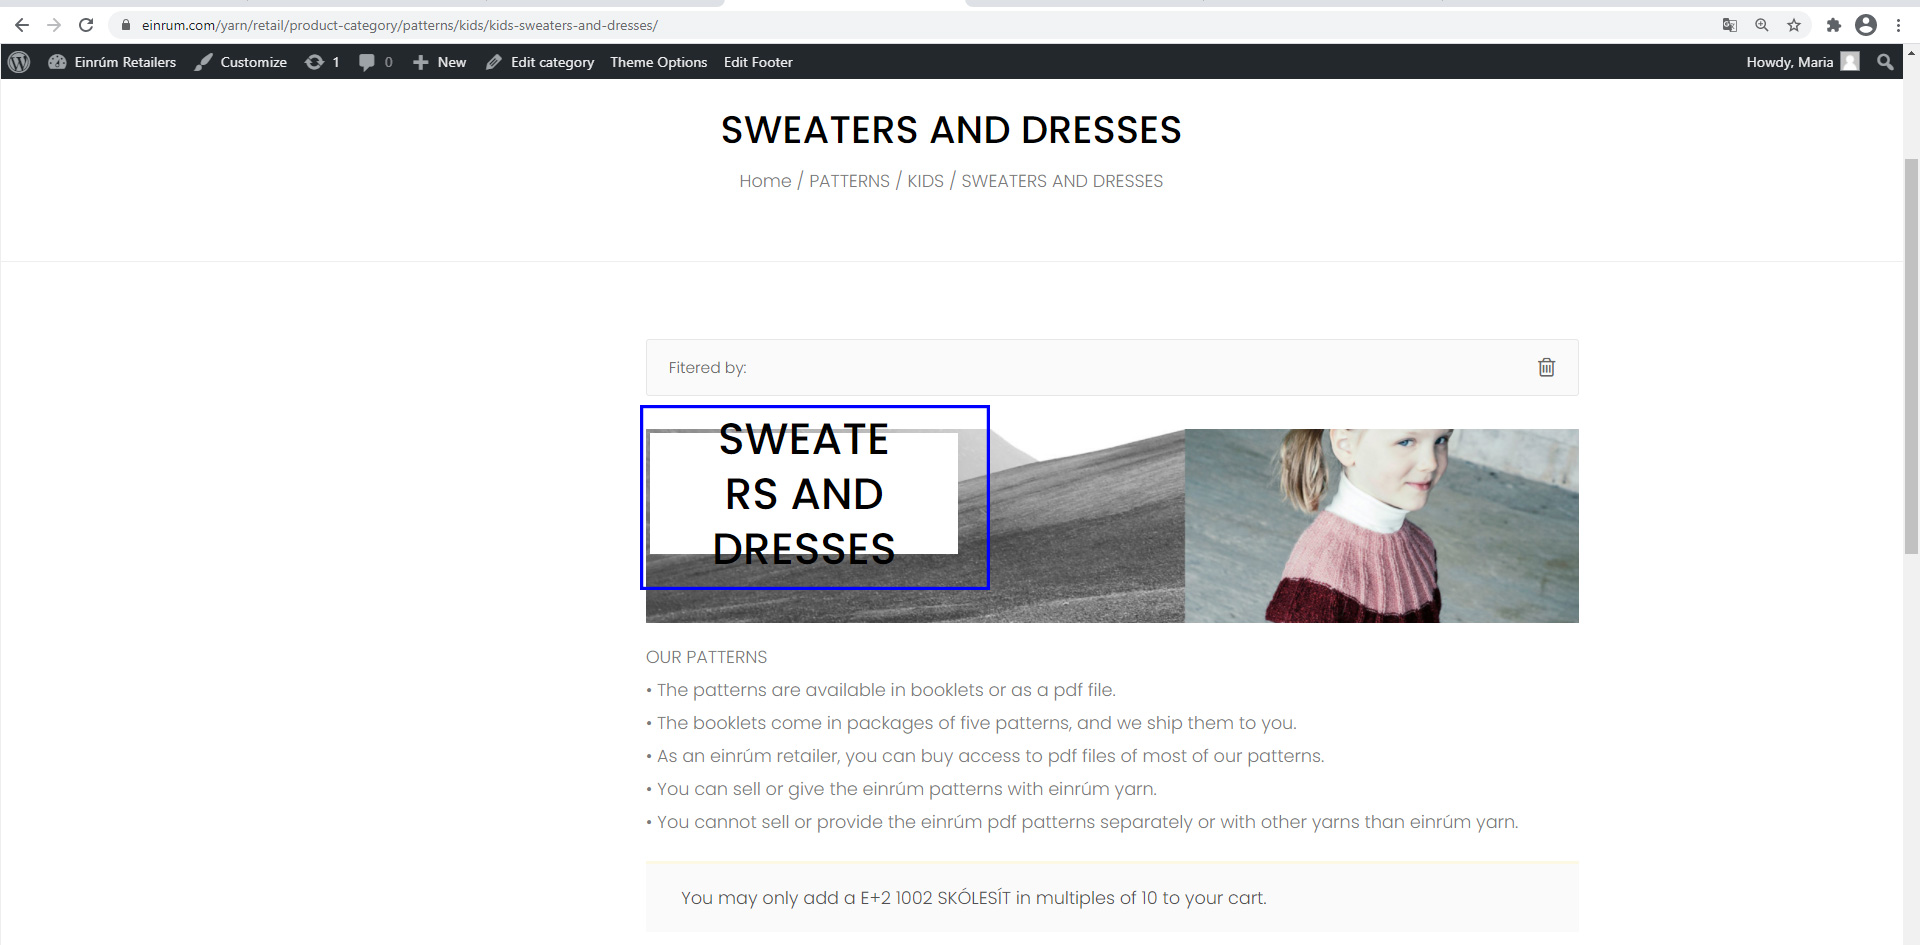Viewport: 1920px width, 945px height.
Task: Click the vertical page scrollbar
Action: pyautogui.click(x=1911, y=356)
